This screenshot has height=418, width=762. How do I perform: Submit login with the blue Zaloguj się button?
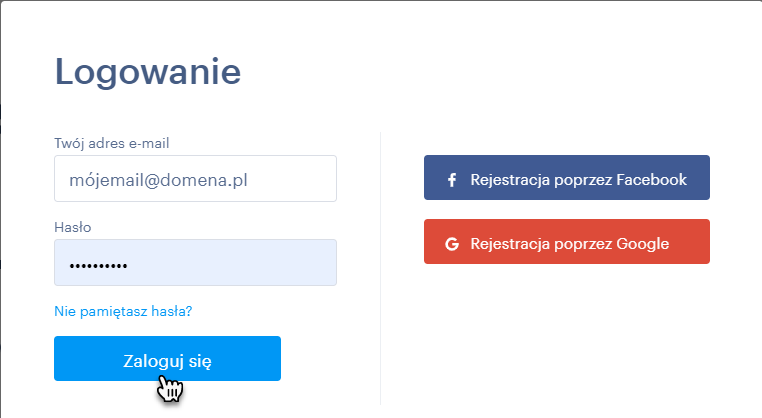(x=167, y=358)
